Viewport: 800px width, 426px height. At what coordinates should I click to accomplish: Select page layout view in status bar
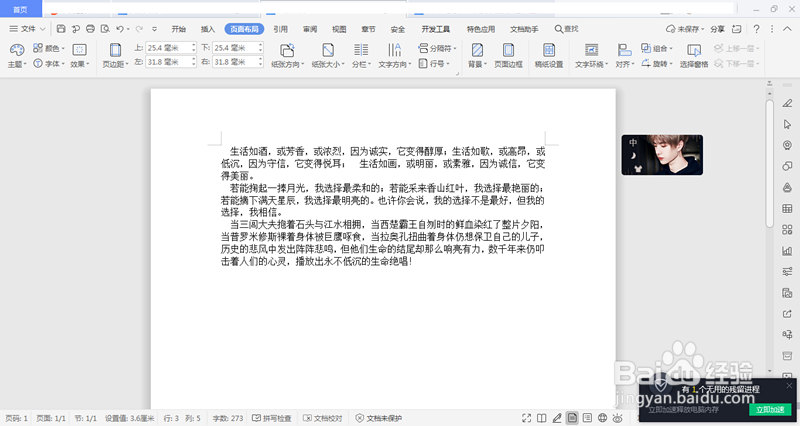pos(572,418)
